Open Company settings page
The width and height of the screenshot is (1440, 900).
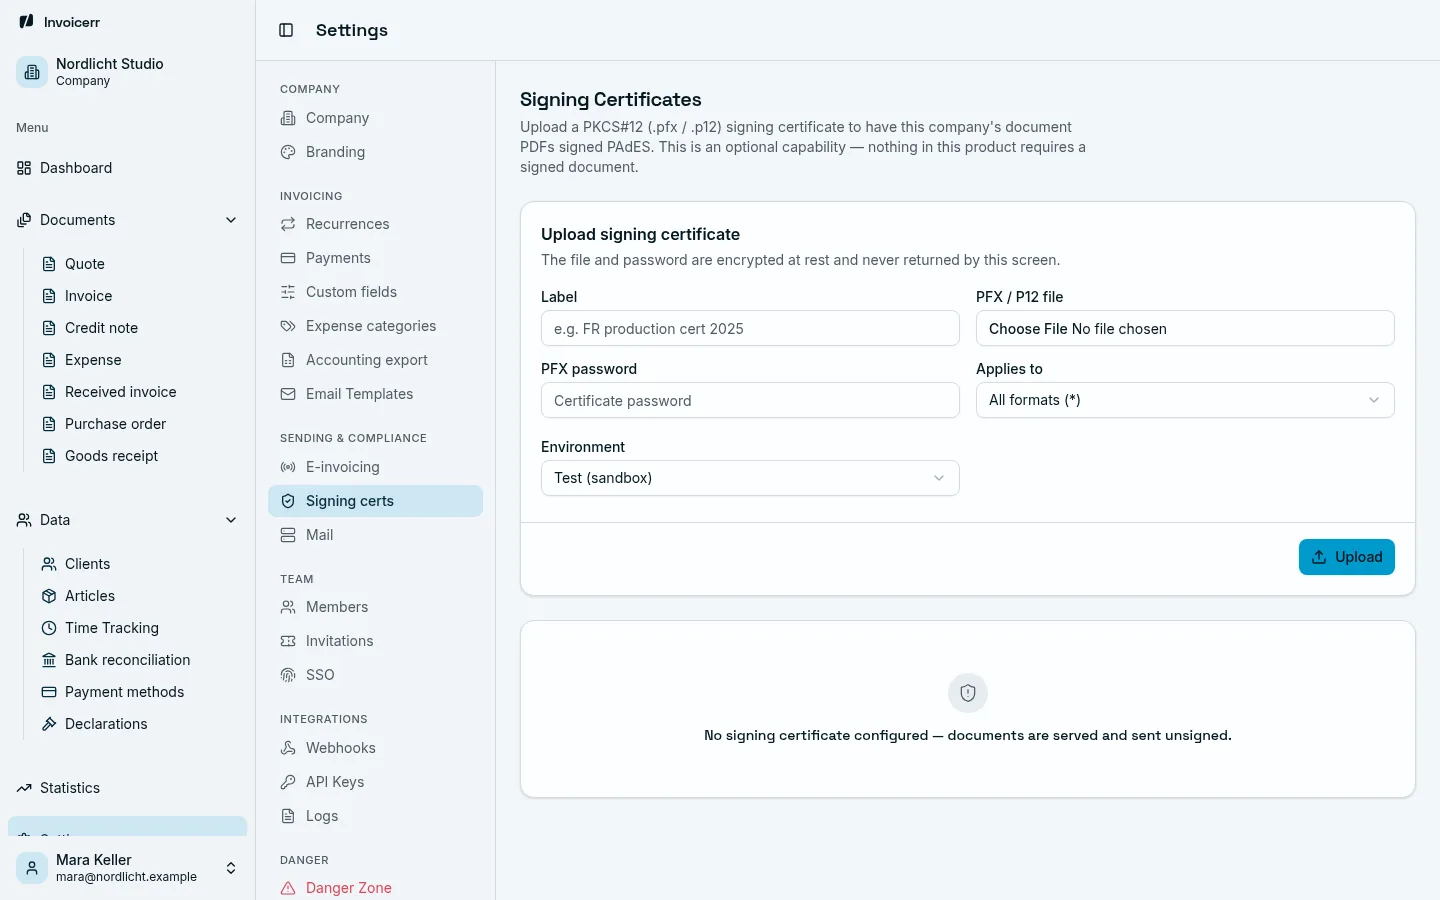pos(375,118)
